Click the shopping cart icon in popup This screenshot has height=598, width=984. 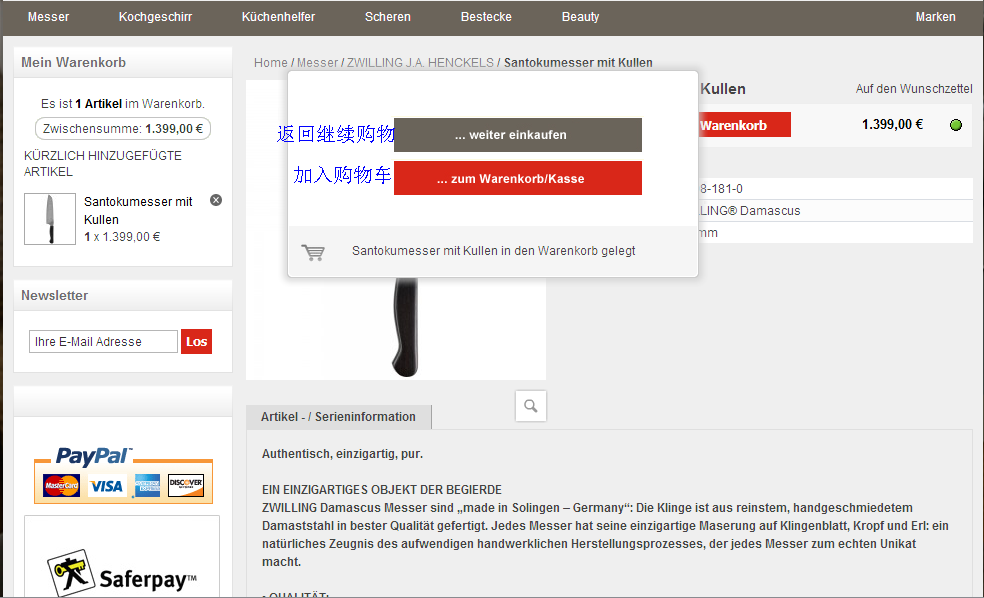tap(314, 252)
